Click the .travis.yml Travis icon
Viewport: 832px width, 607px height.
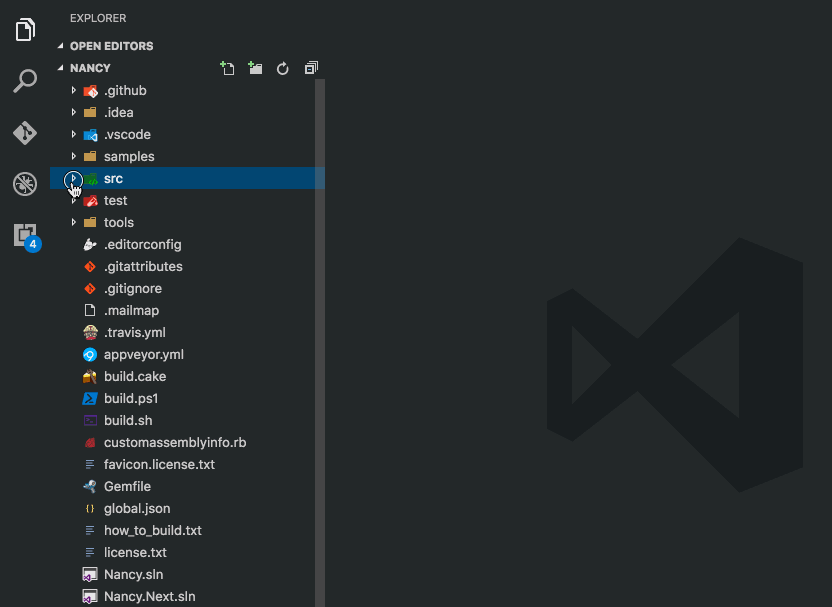[x=90, y=333]
